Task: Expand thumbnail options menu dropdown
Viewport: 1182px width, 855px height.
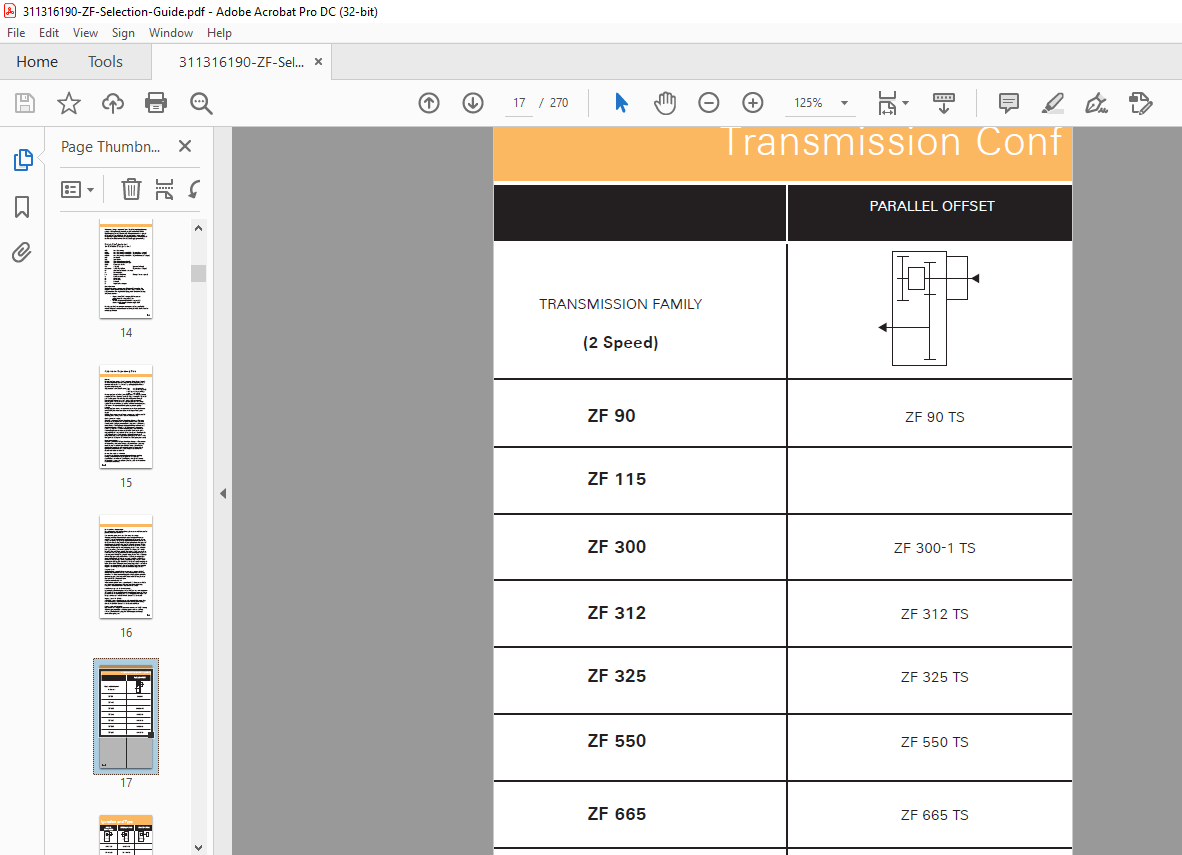Action: click(x=78, y=189)
